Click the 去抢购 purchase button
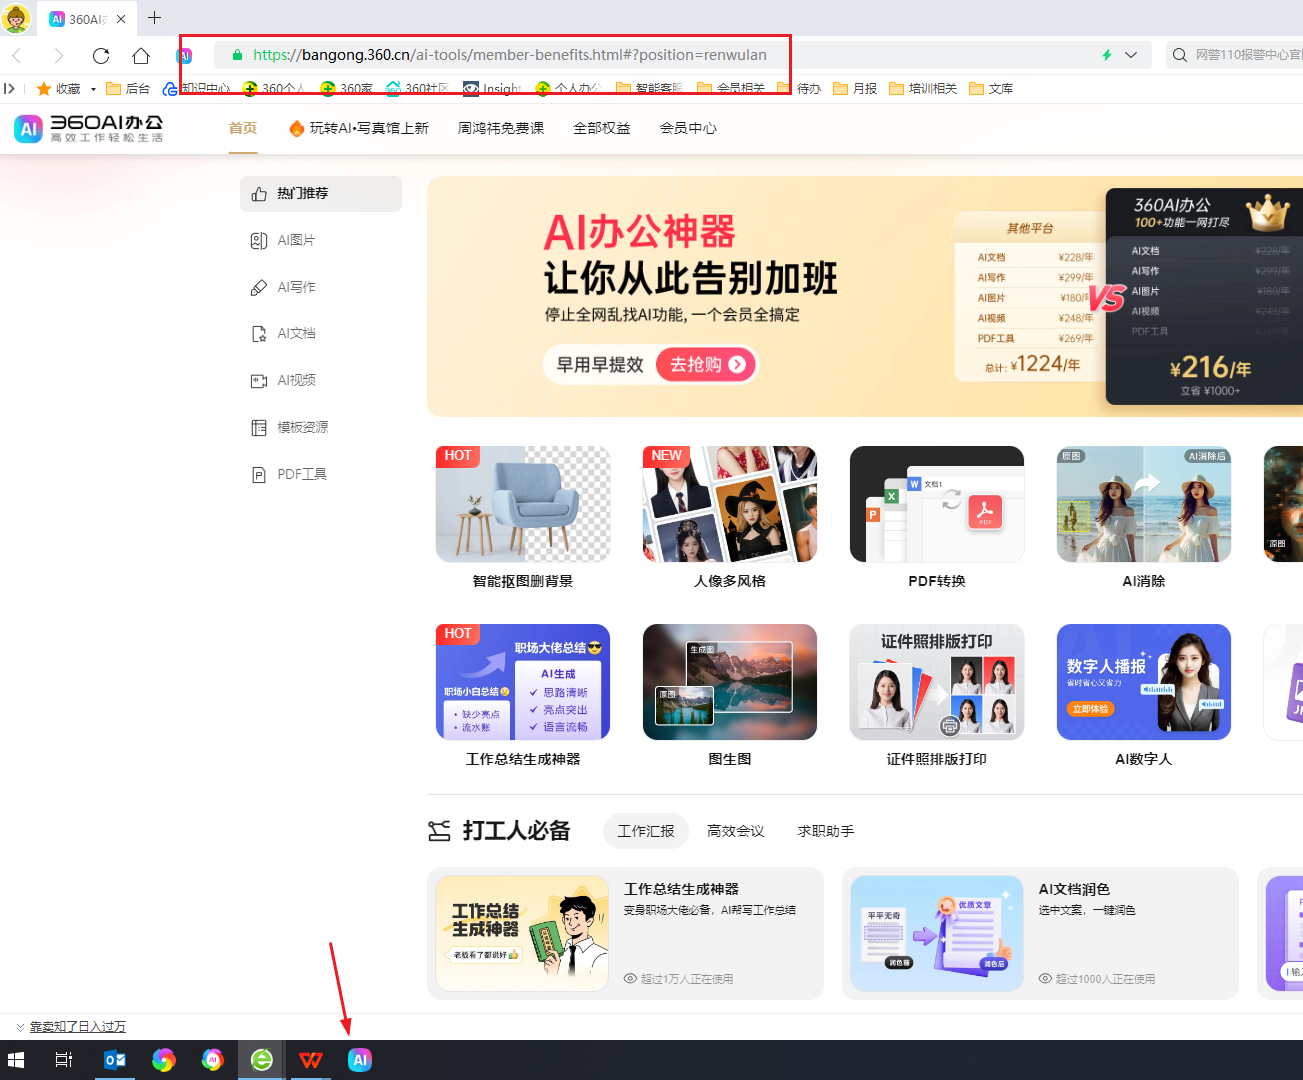This screenshot has width=1303, height=1080. (705, 364)
